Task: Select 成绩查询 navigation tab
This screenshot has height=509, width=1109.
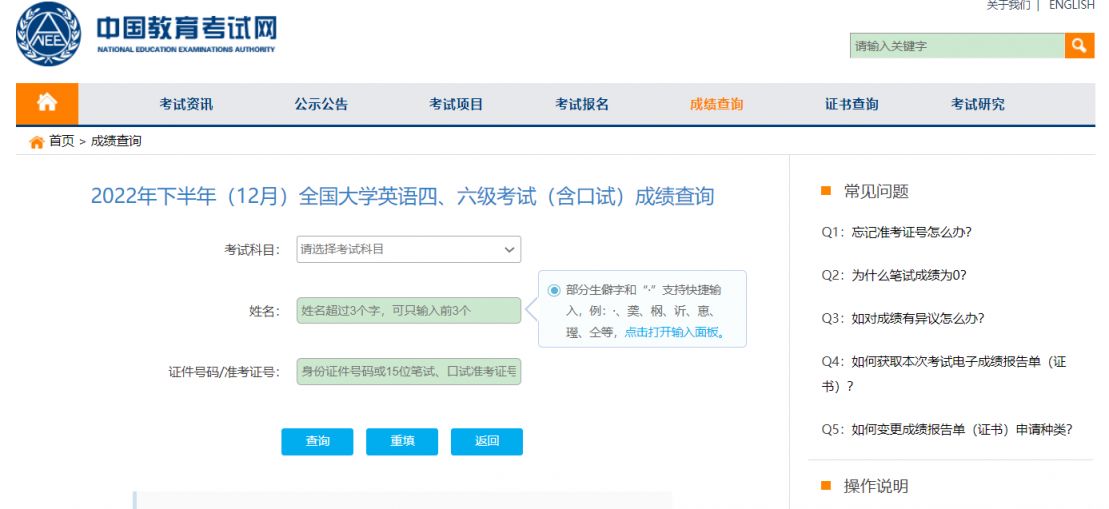Action: [x=716, y=104]
